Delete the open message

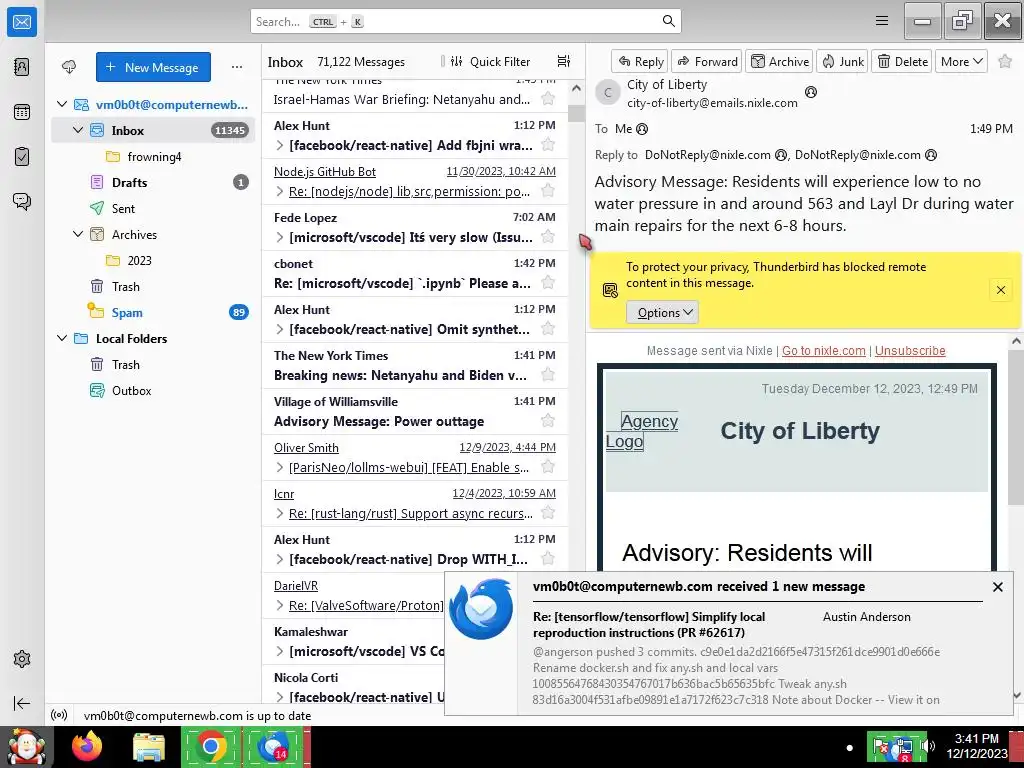click(x=902, y=61)
